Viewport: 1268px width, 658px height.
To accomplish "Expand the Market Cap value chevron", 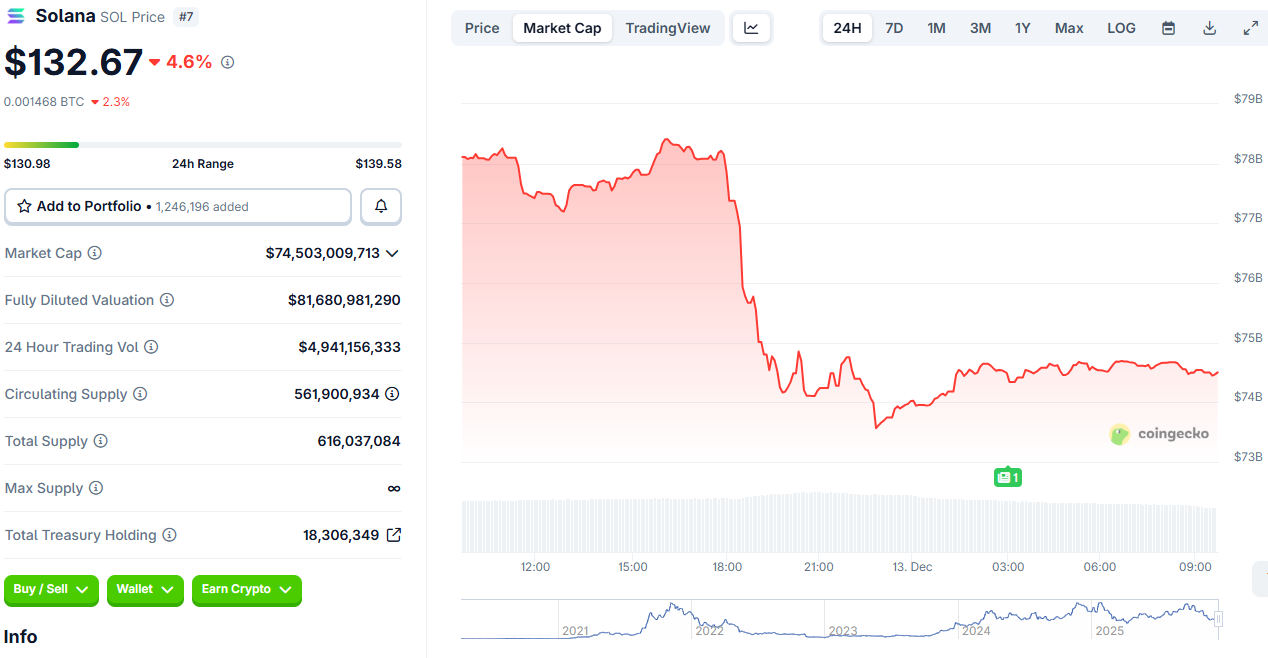I will tap(392, 253).
